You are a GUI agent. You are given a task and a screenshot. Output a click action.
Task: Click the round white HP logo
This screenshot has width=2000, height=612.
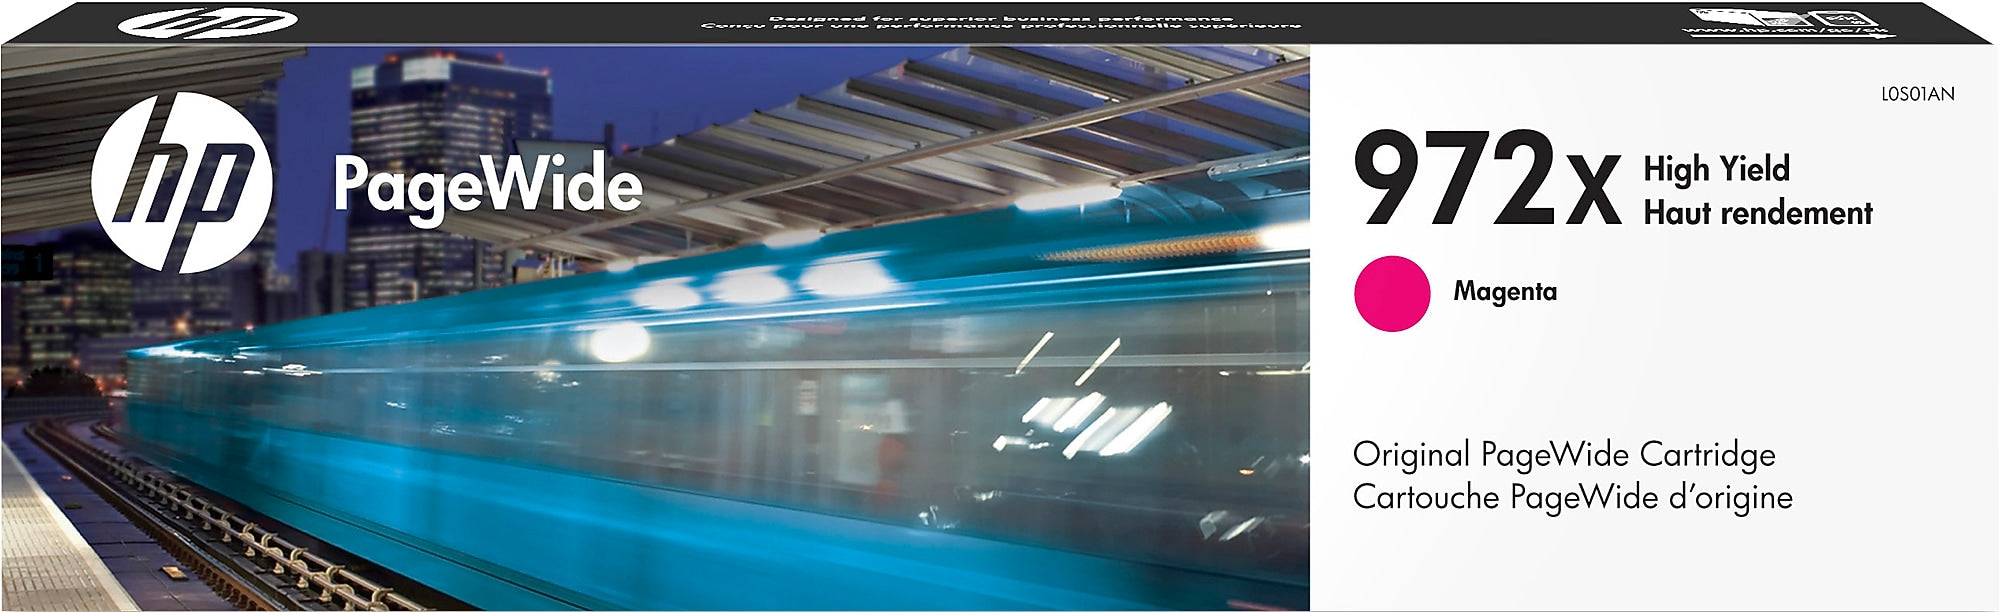pyautogui.click(x=181, y=183)
